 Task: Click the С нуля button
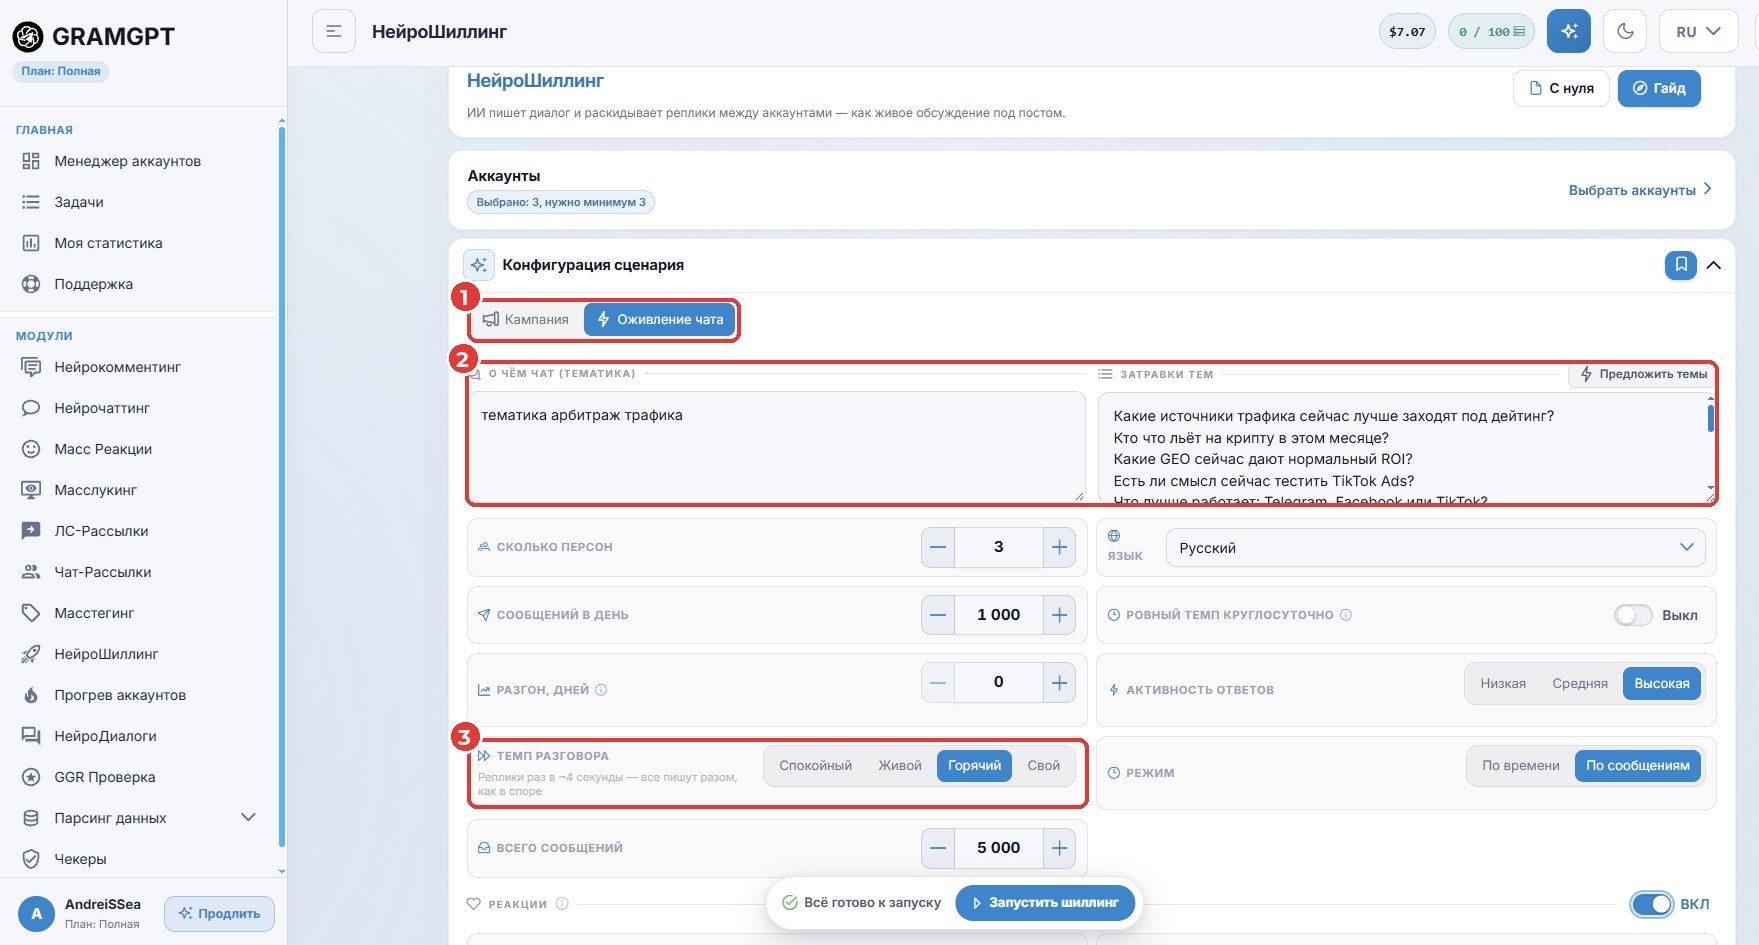point(1561,88)
